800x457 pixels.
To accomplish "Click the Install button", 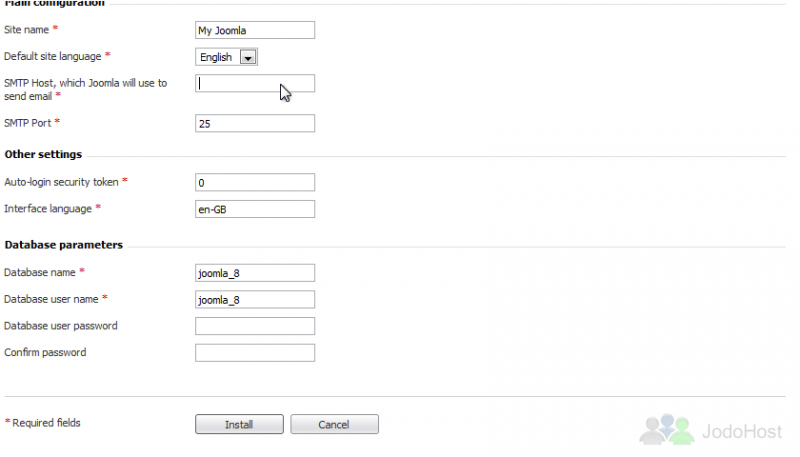I will [x=239, y=424].
